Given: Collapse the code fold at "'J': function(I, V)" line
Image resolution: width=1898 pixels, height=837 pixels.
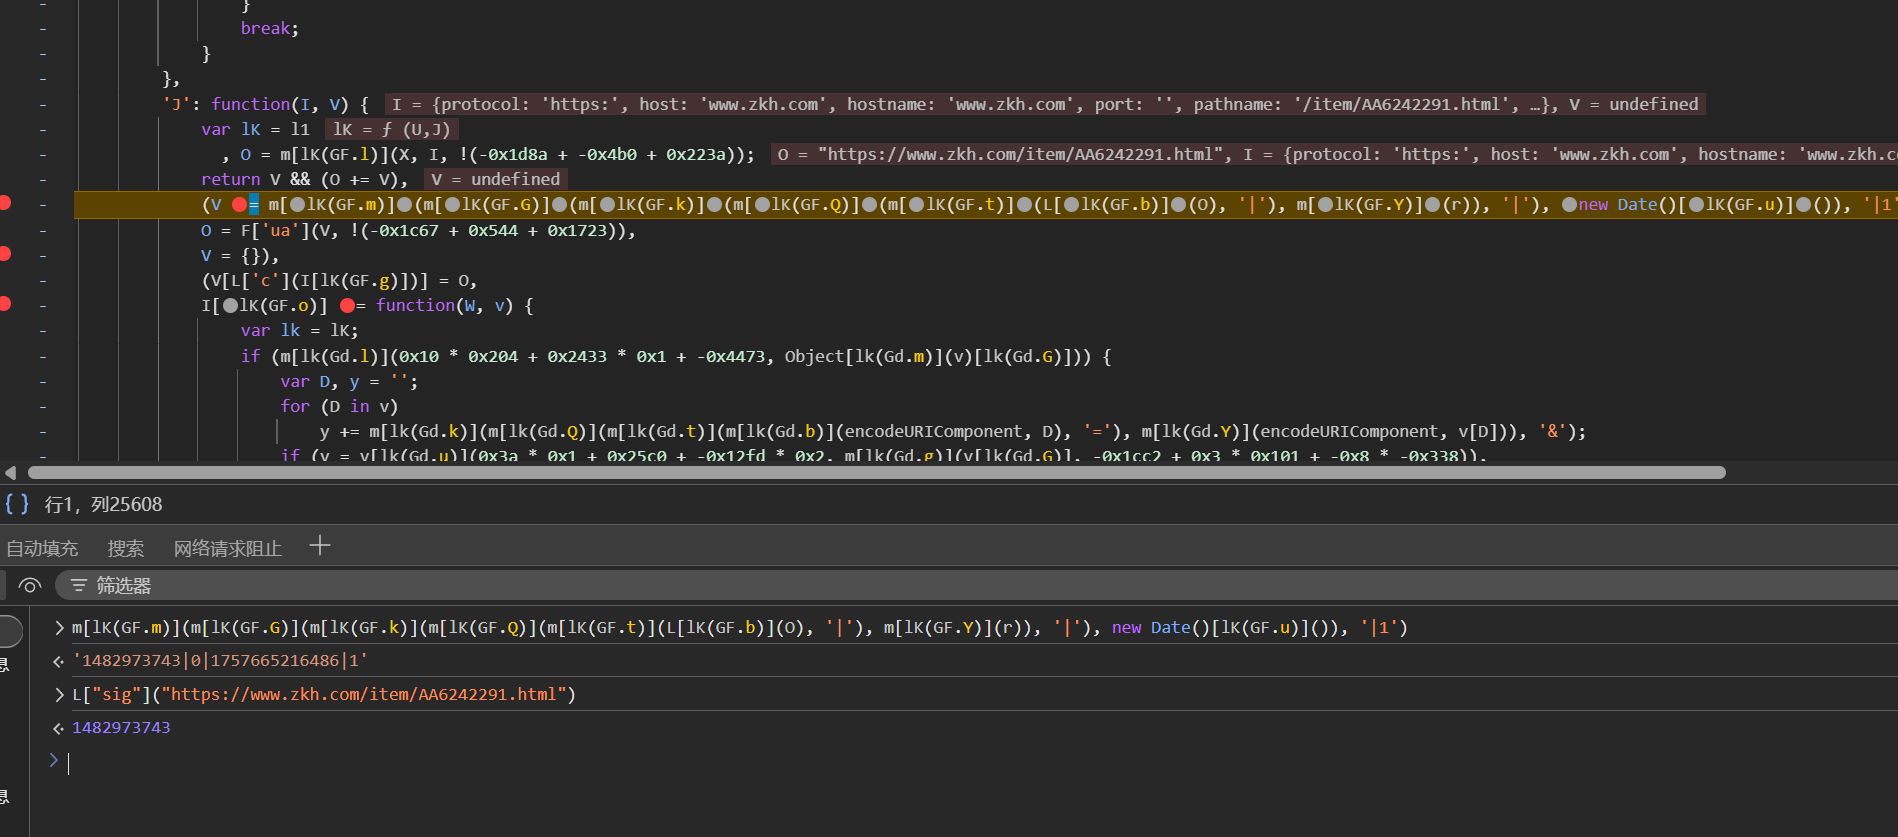Looking at the screenshot, I should click(x=43, y=104).
